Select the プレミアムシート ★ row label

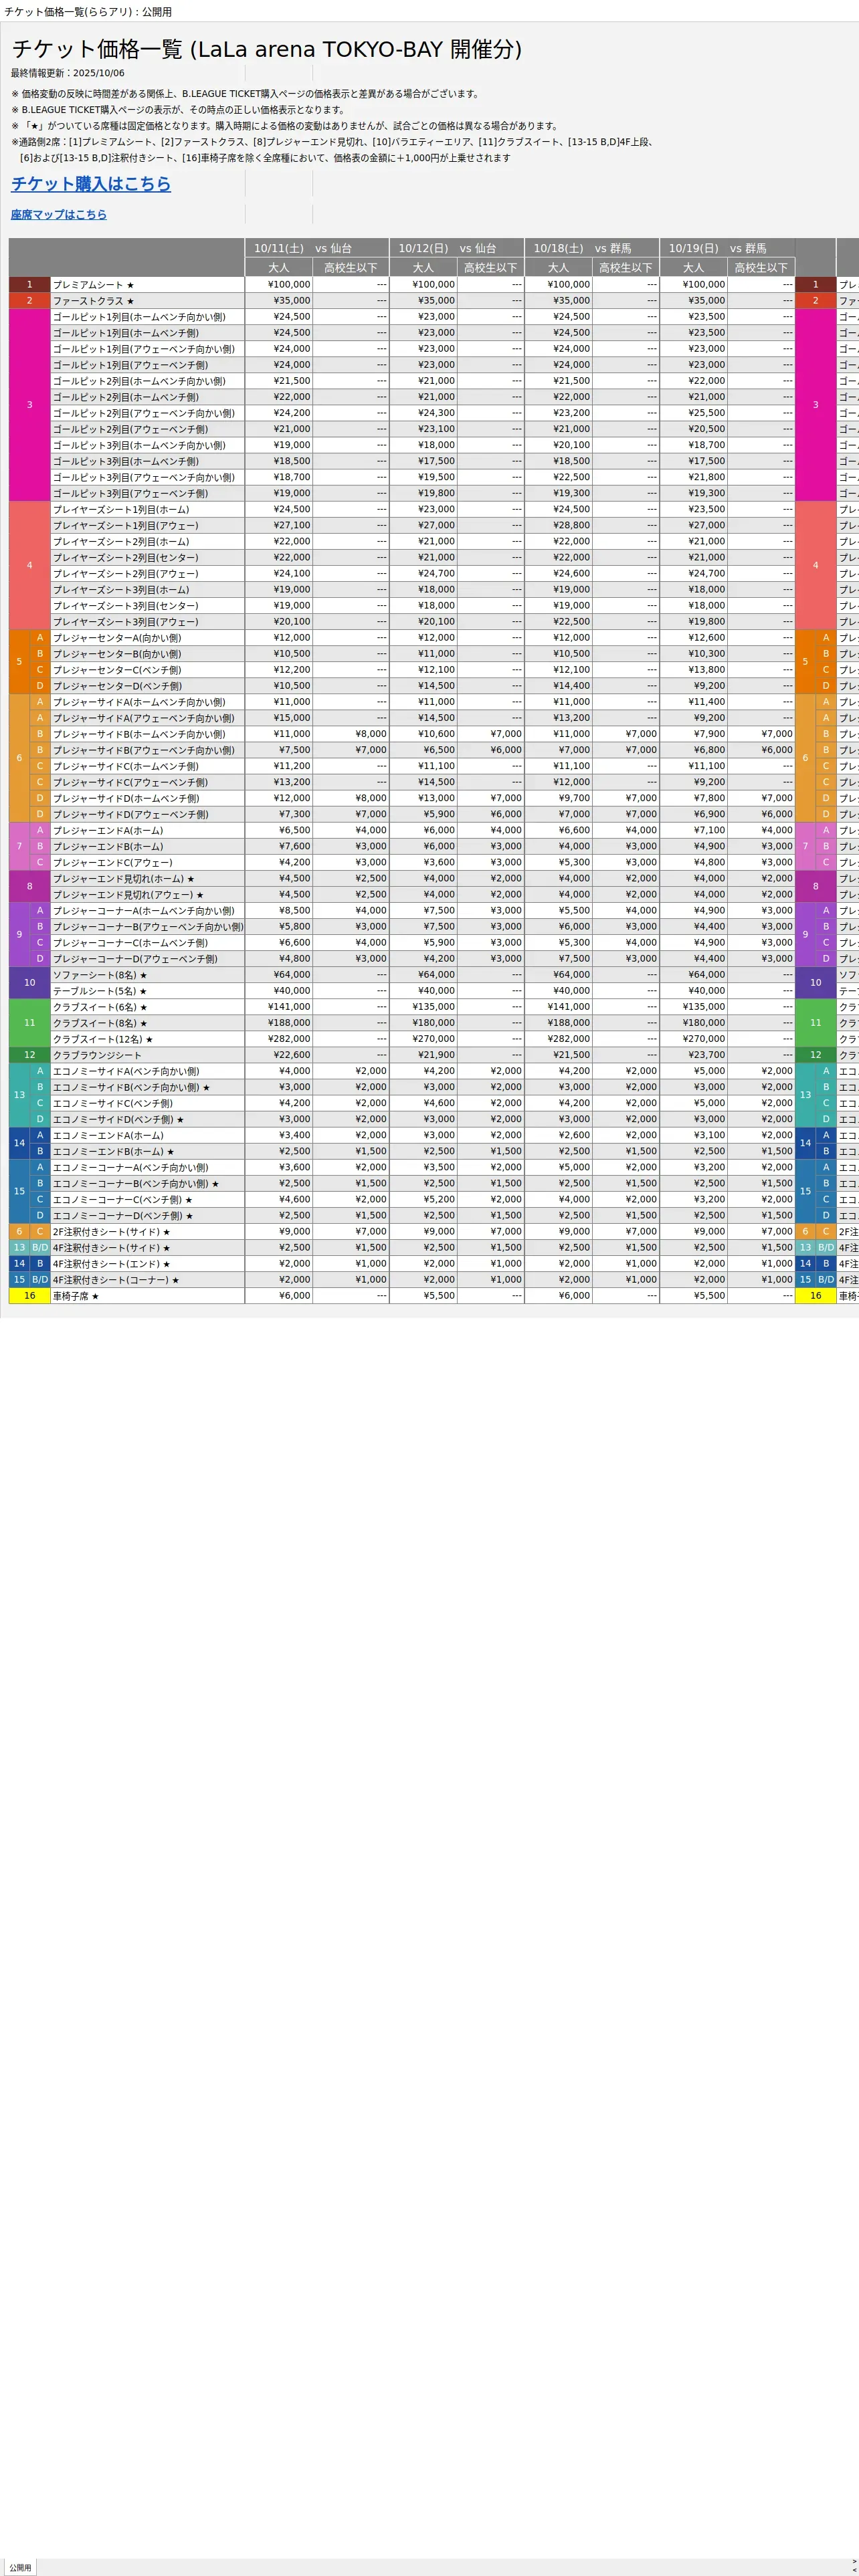tap(147, 285)
